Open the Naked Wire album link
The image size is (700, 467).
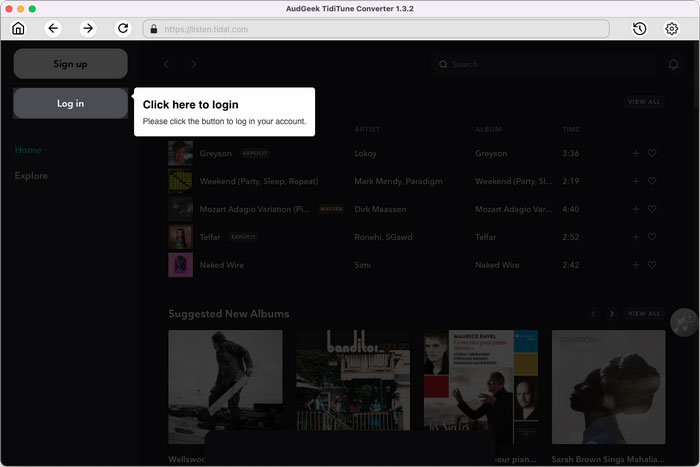pyautogui.click(x=497, y=265)
